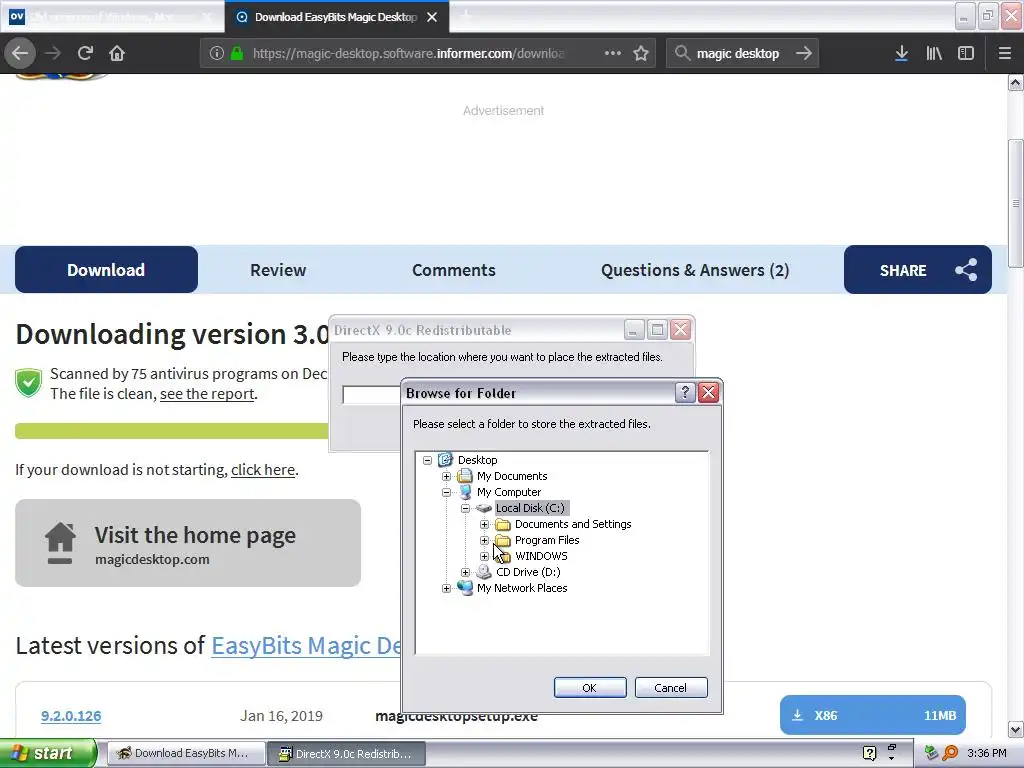Bookmark this page with the star icon

click(641, 53)
